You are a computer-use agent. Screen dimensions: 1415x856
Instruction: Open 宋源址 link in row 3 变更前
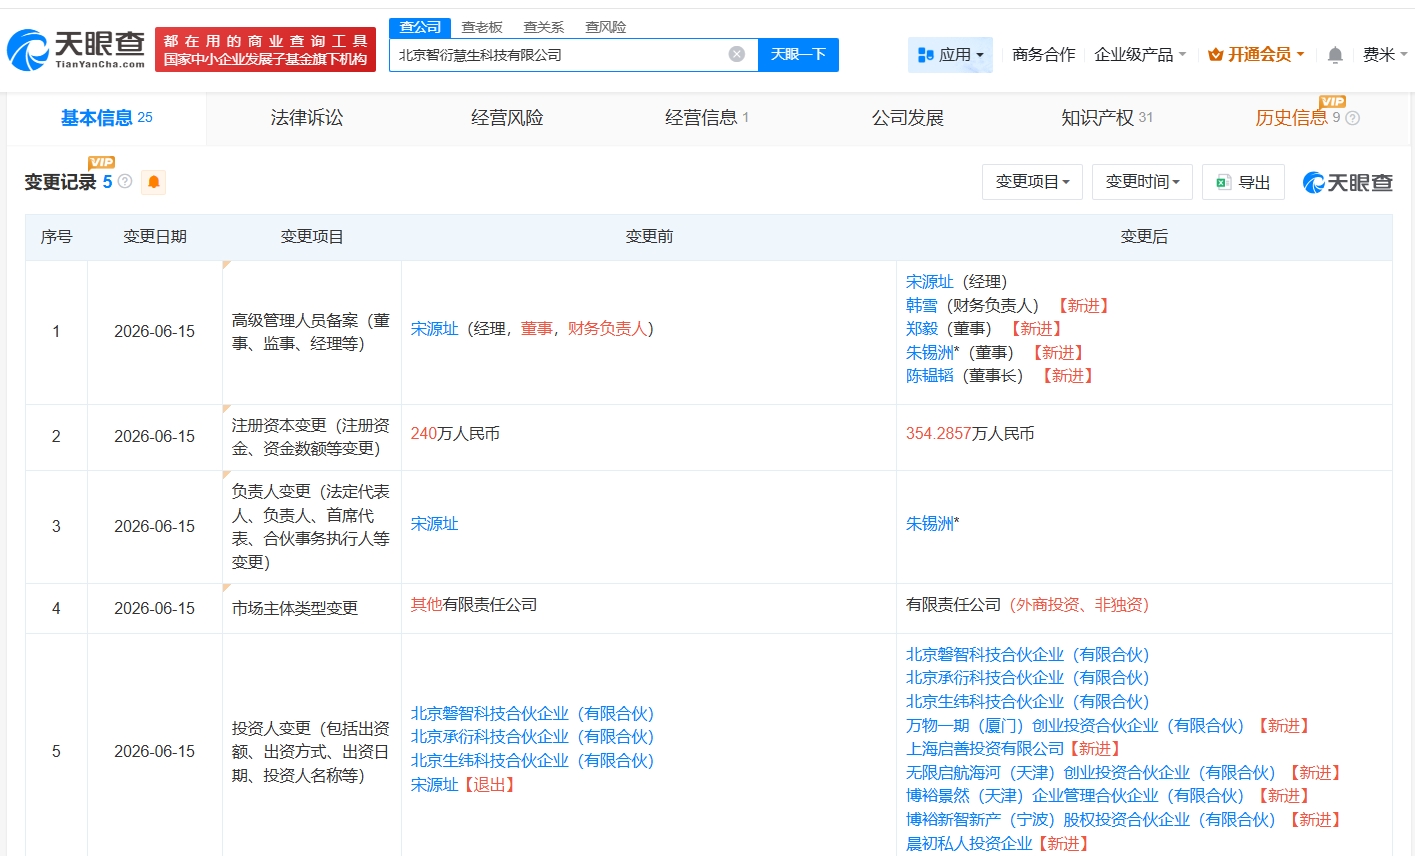pyautogui.click(x=435, y=523)
